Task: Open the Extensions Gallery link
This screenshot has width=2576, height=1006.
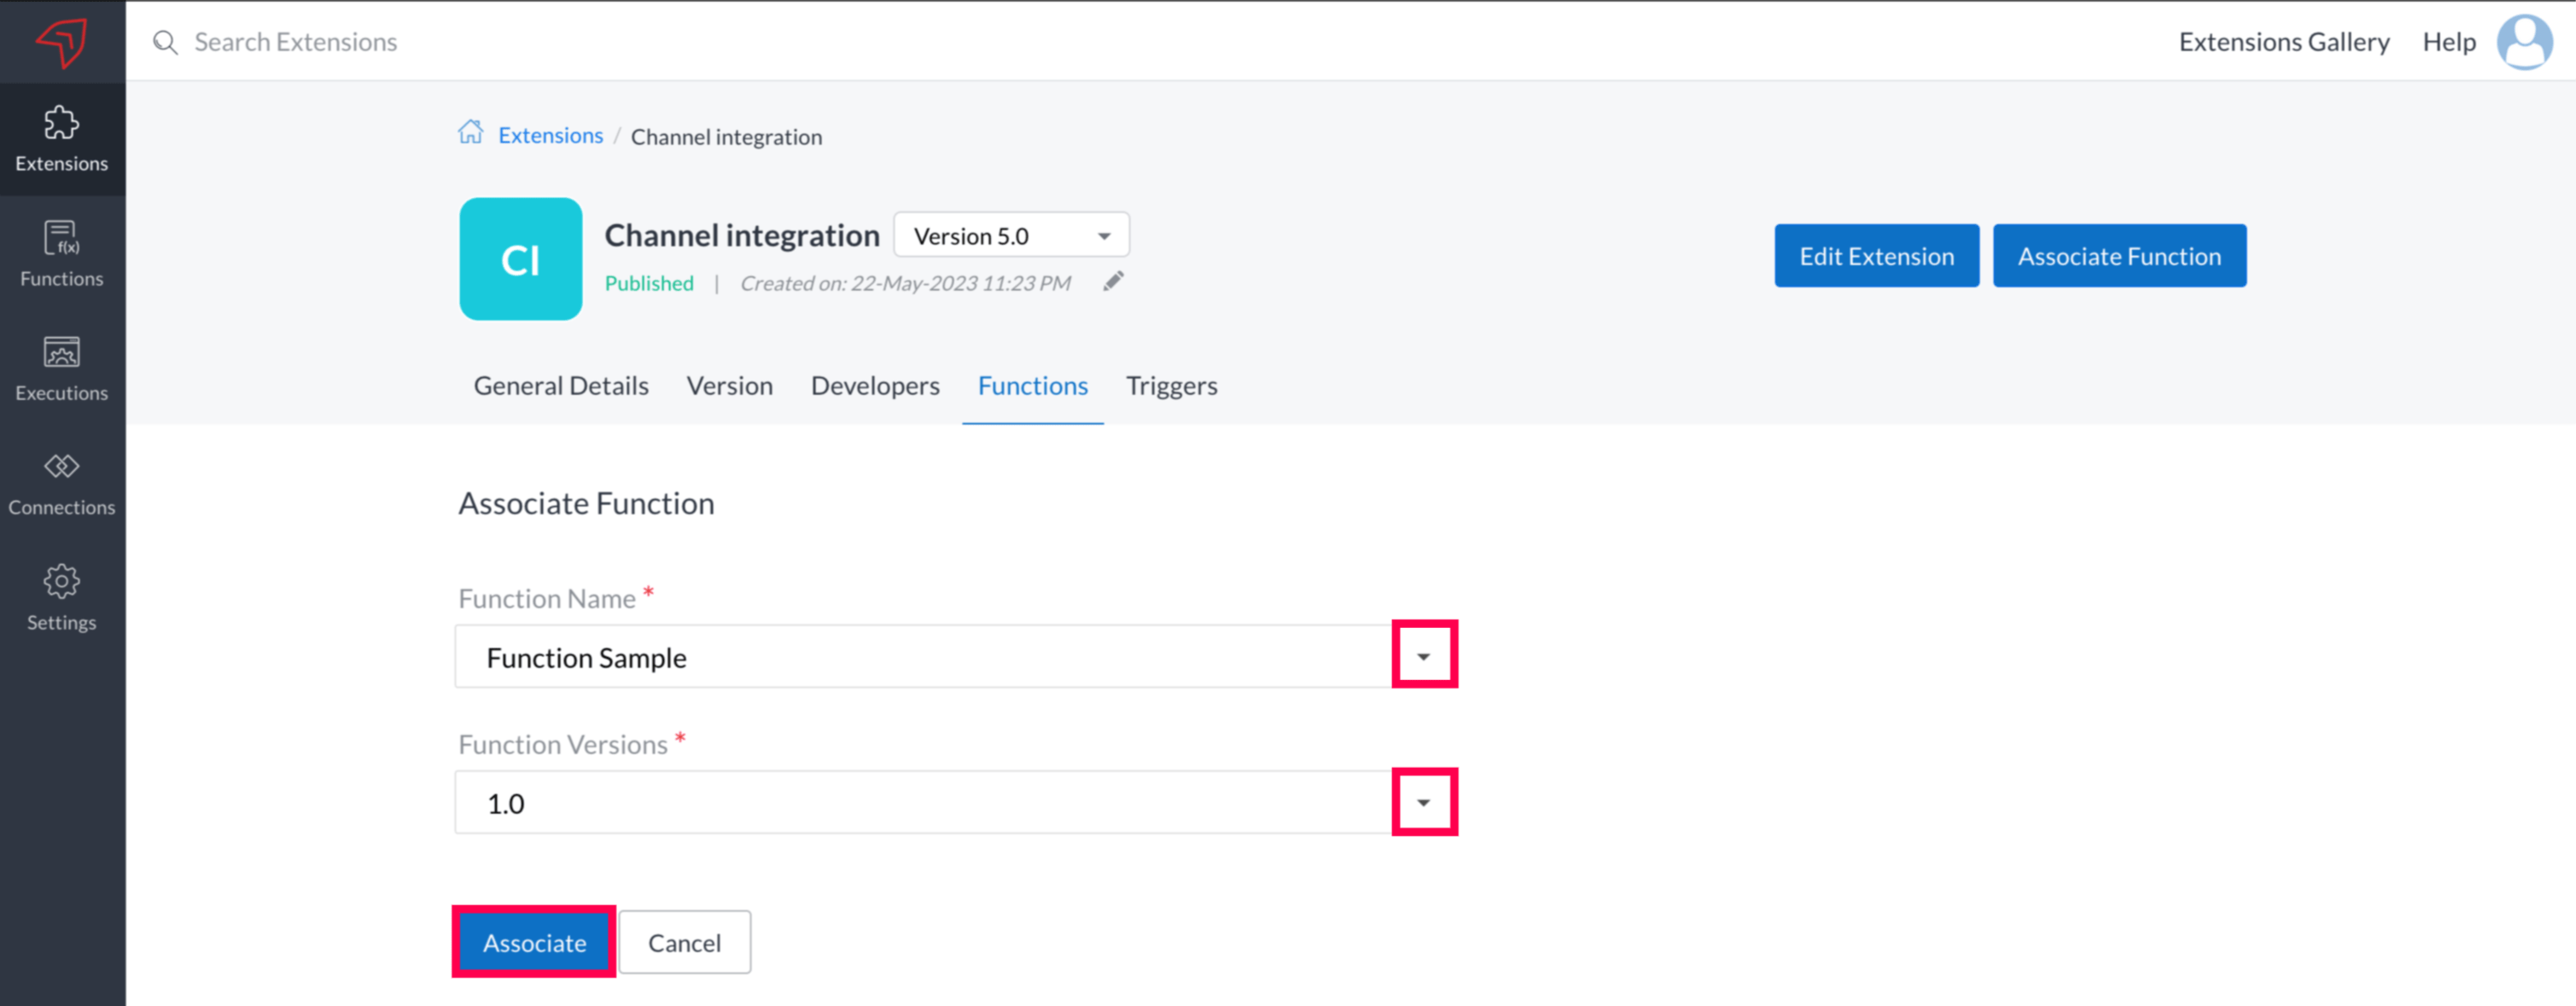Action: click(2284, 42)
